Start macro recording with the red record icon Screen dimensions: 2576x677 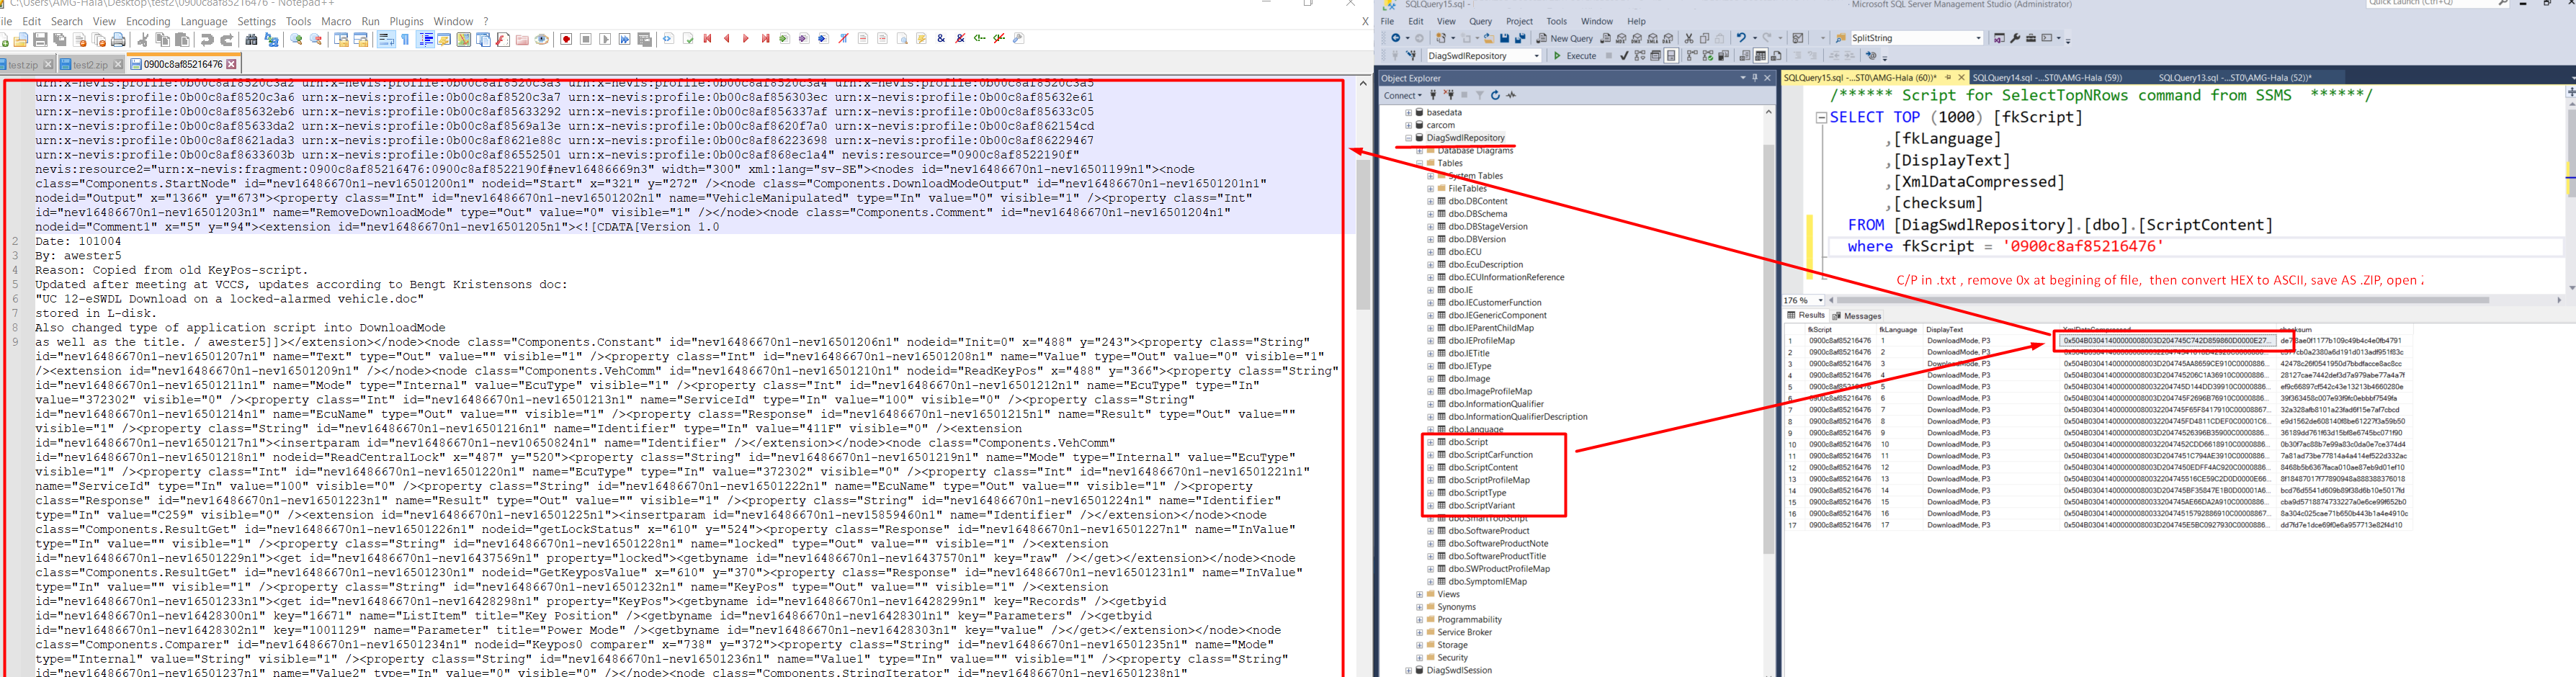click(566, 40)
